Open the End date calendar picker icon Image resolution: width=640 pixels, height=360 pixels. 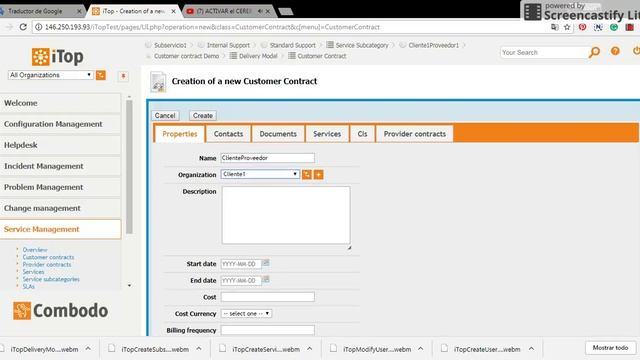point(266,280)
